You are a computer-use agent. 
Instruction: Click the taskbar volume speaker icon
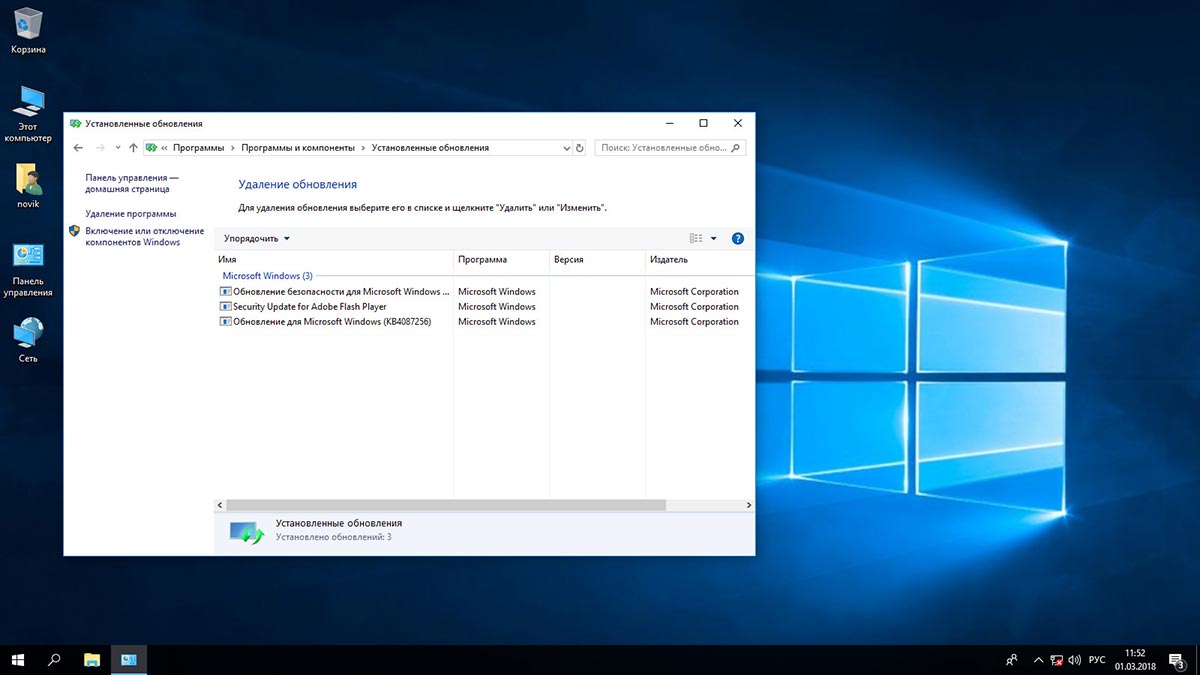pos(1074,660)
